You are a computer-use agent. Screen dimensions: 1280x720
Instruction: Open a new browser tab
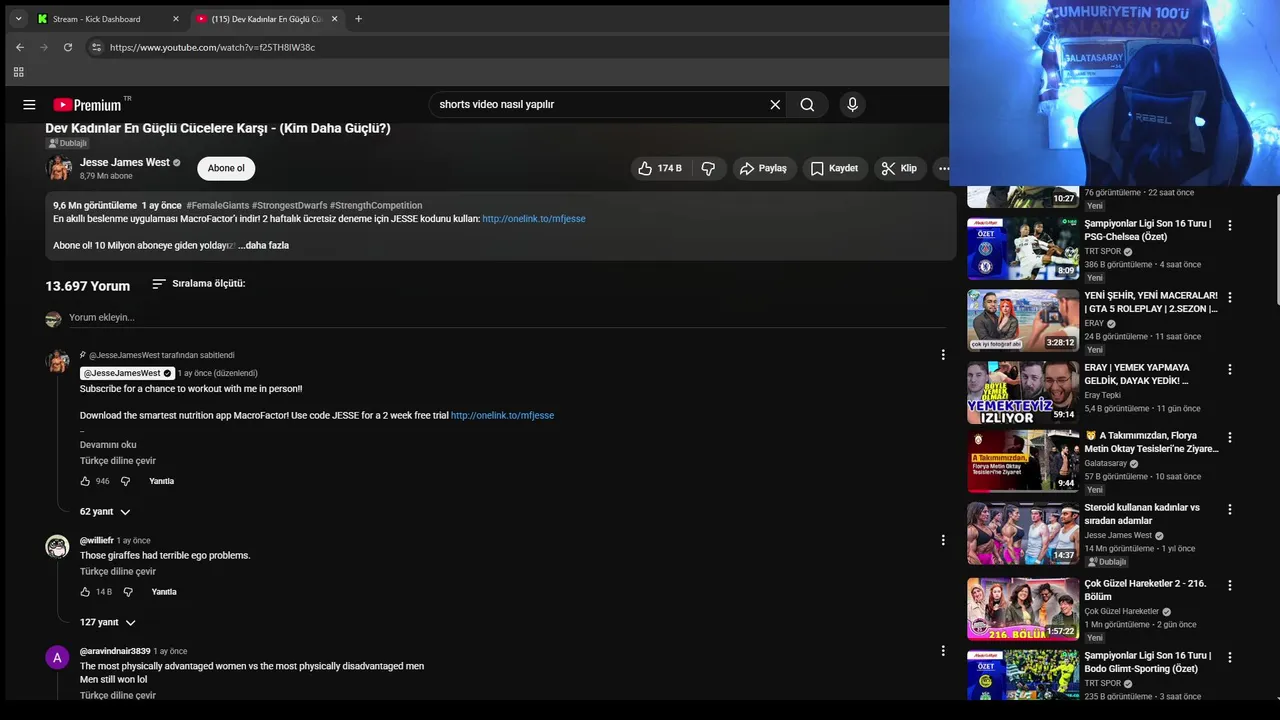coord(358,19)
